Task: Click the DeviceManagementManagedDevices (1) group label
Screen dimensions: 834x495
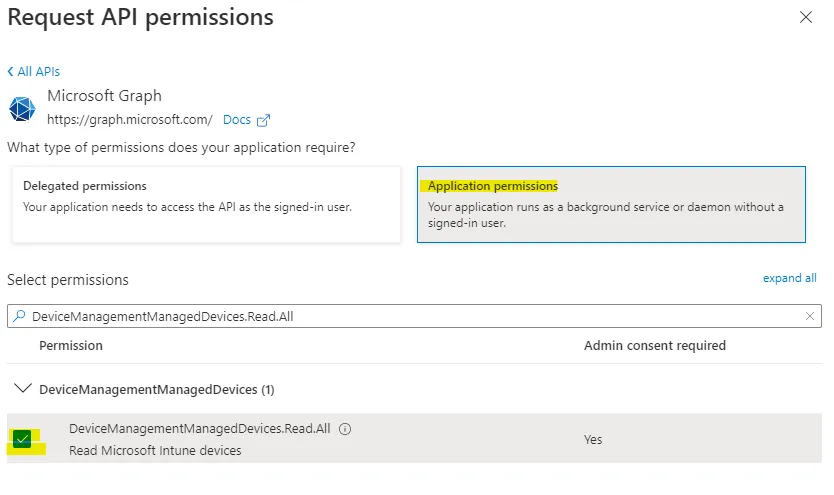Action: (x=157, y=390)
